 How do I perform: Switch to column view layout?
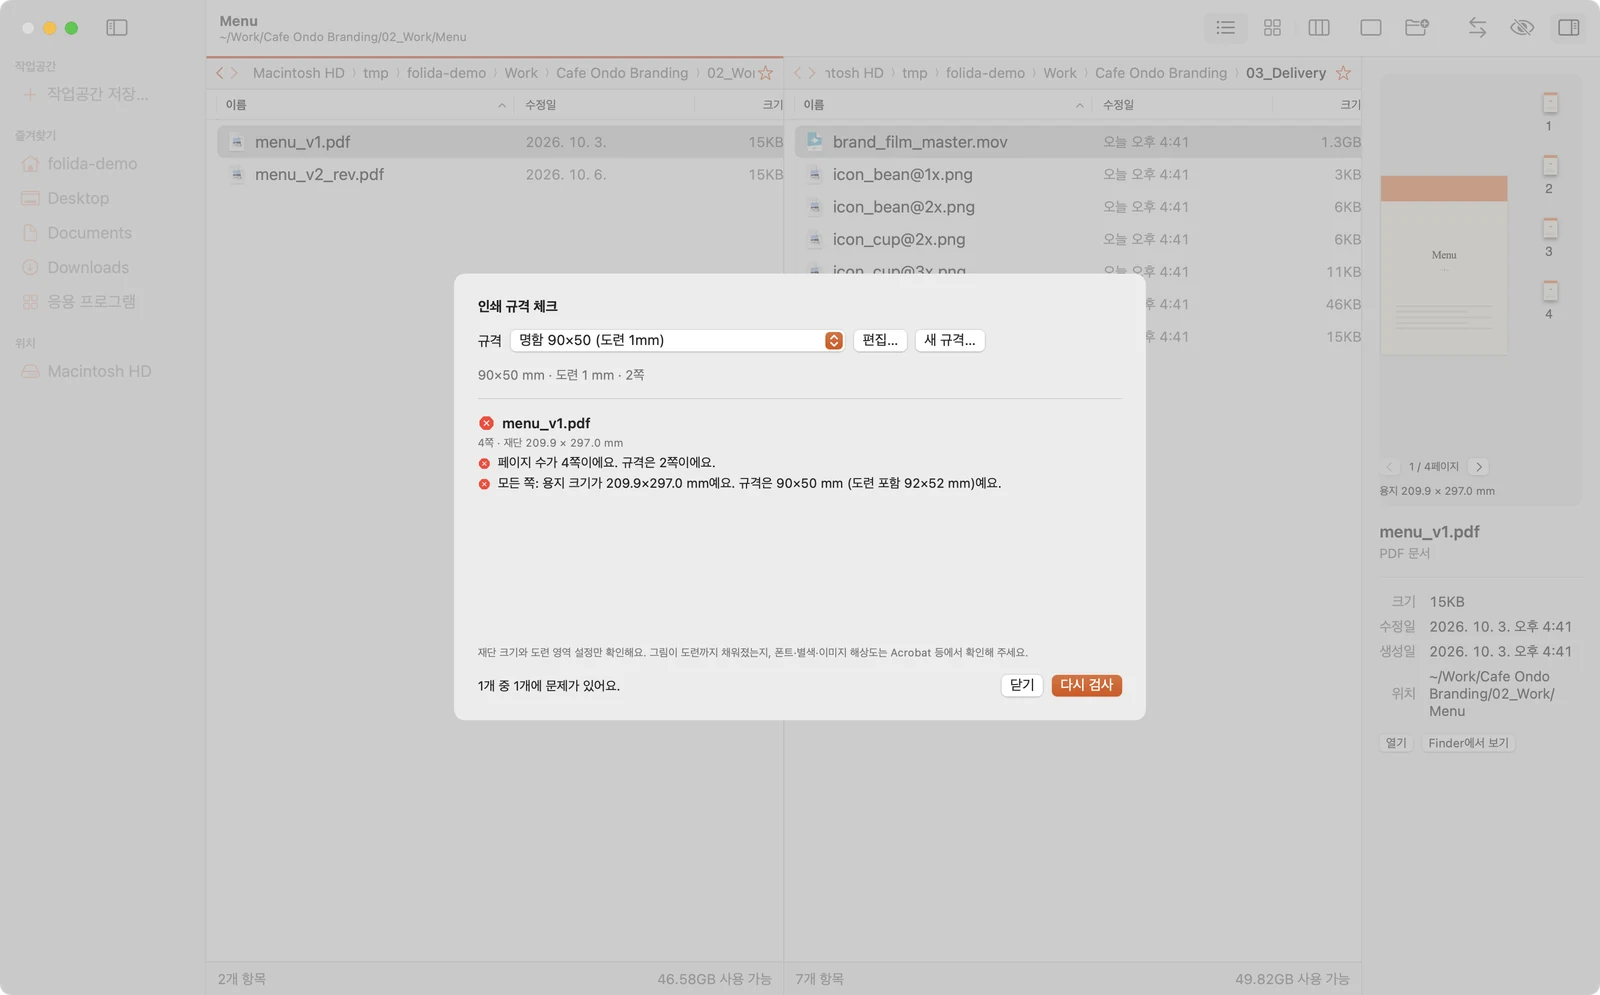[1319, 28]
